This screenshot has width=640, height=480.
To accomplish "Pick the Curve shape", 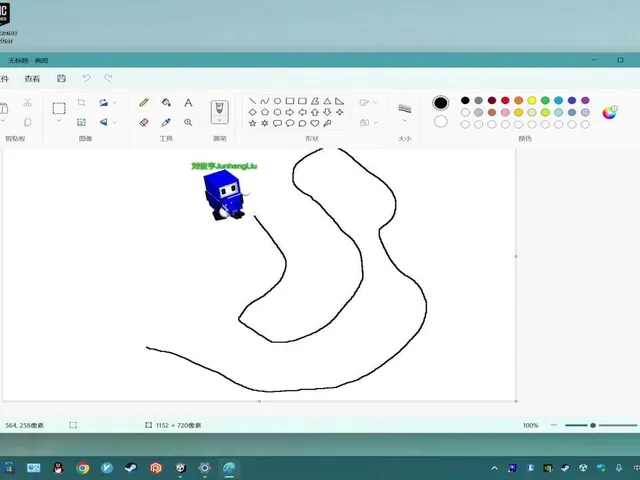I will coord(264,101).
